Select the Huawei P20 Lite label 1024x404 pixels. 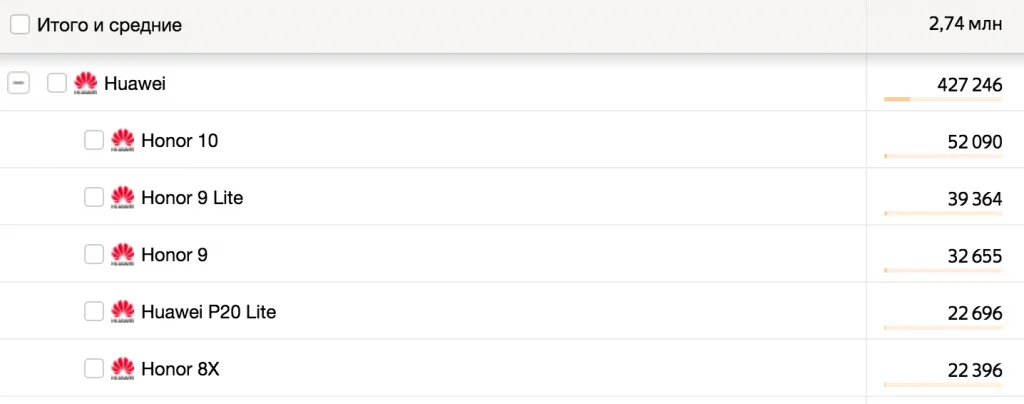coord(208,312)
